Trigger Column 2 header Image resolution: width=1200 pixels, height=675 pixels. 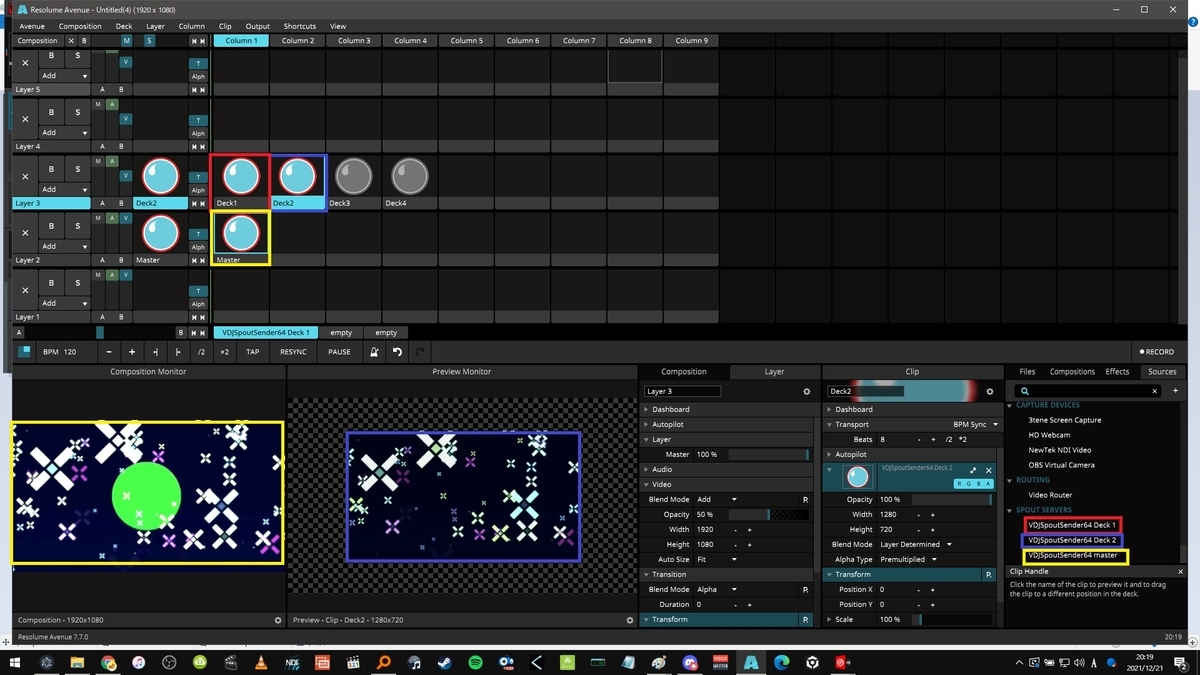297,41
